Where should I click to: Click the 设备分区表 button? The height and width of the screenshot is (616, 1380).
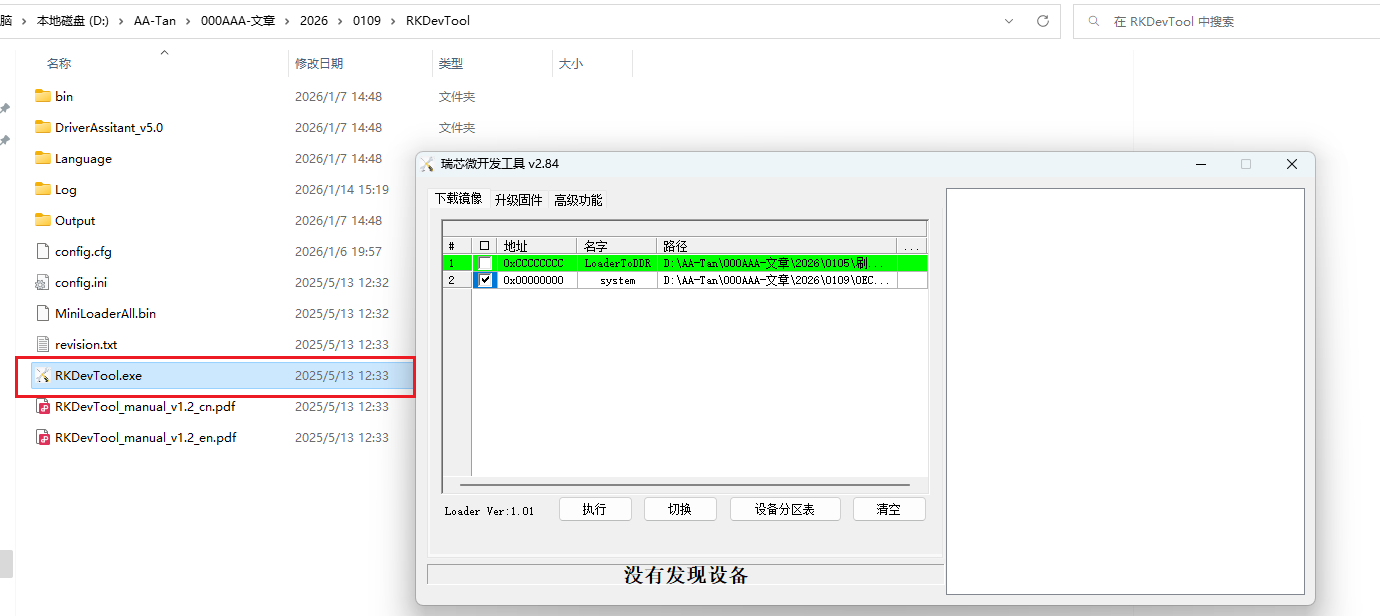(x=784, y=509)
